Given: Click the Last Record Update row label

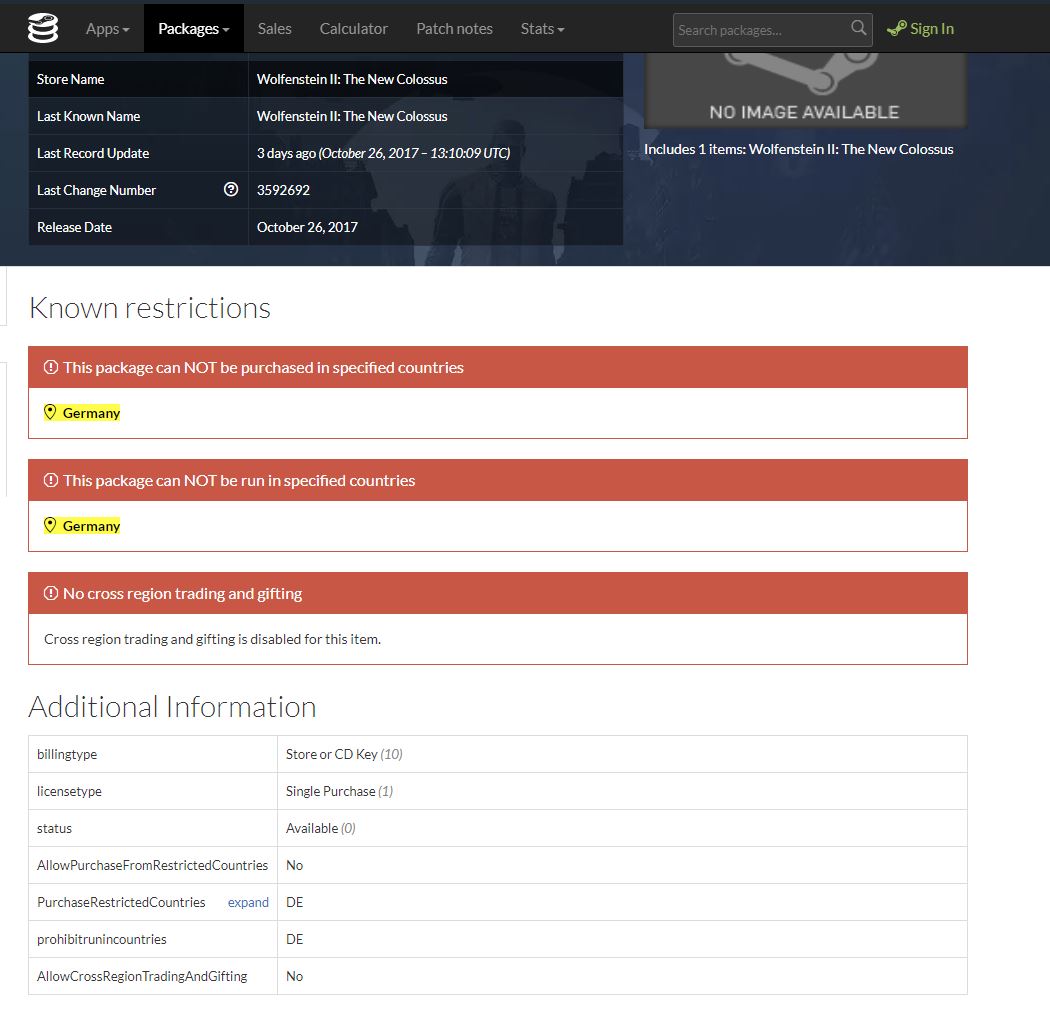Looking at the screenshot, I should tap(93, 153).
